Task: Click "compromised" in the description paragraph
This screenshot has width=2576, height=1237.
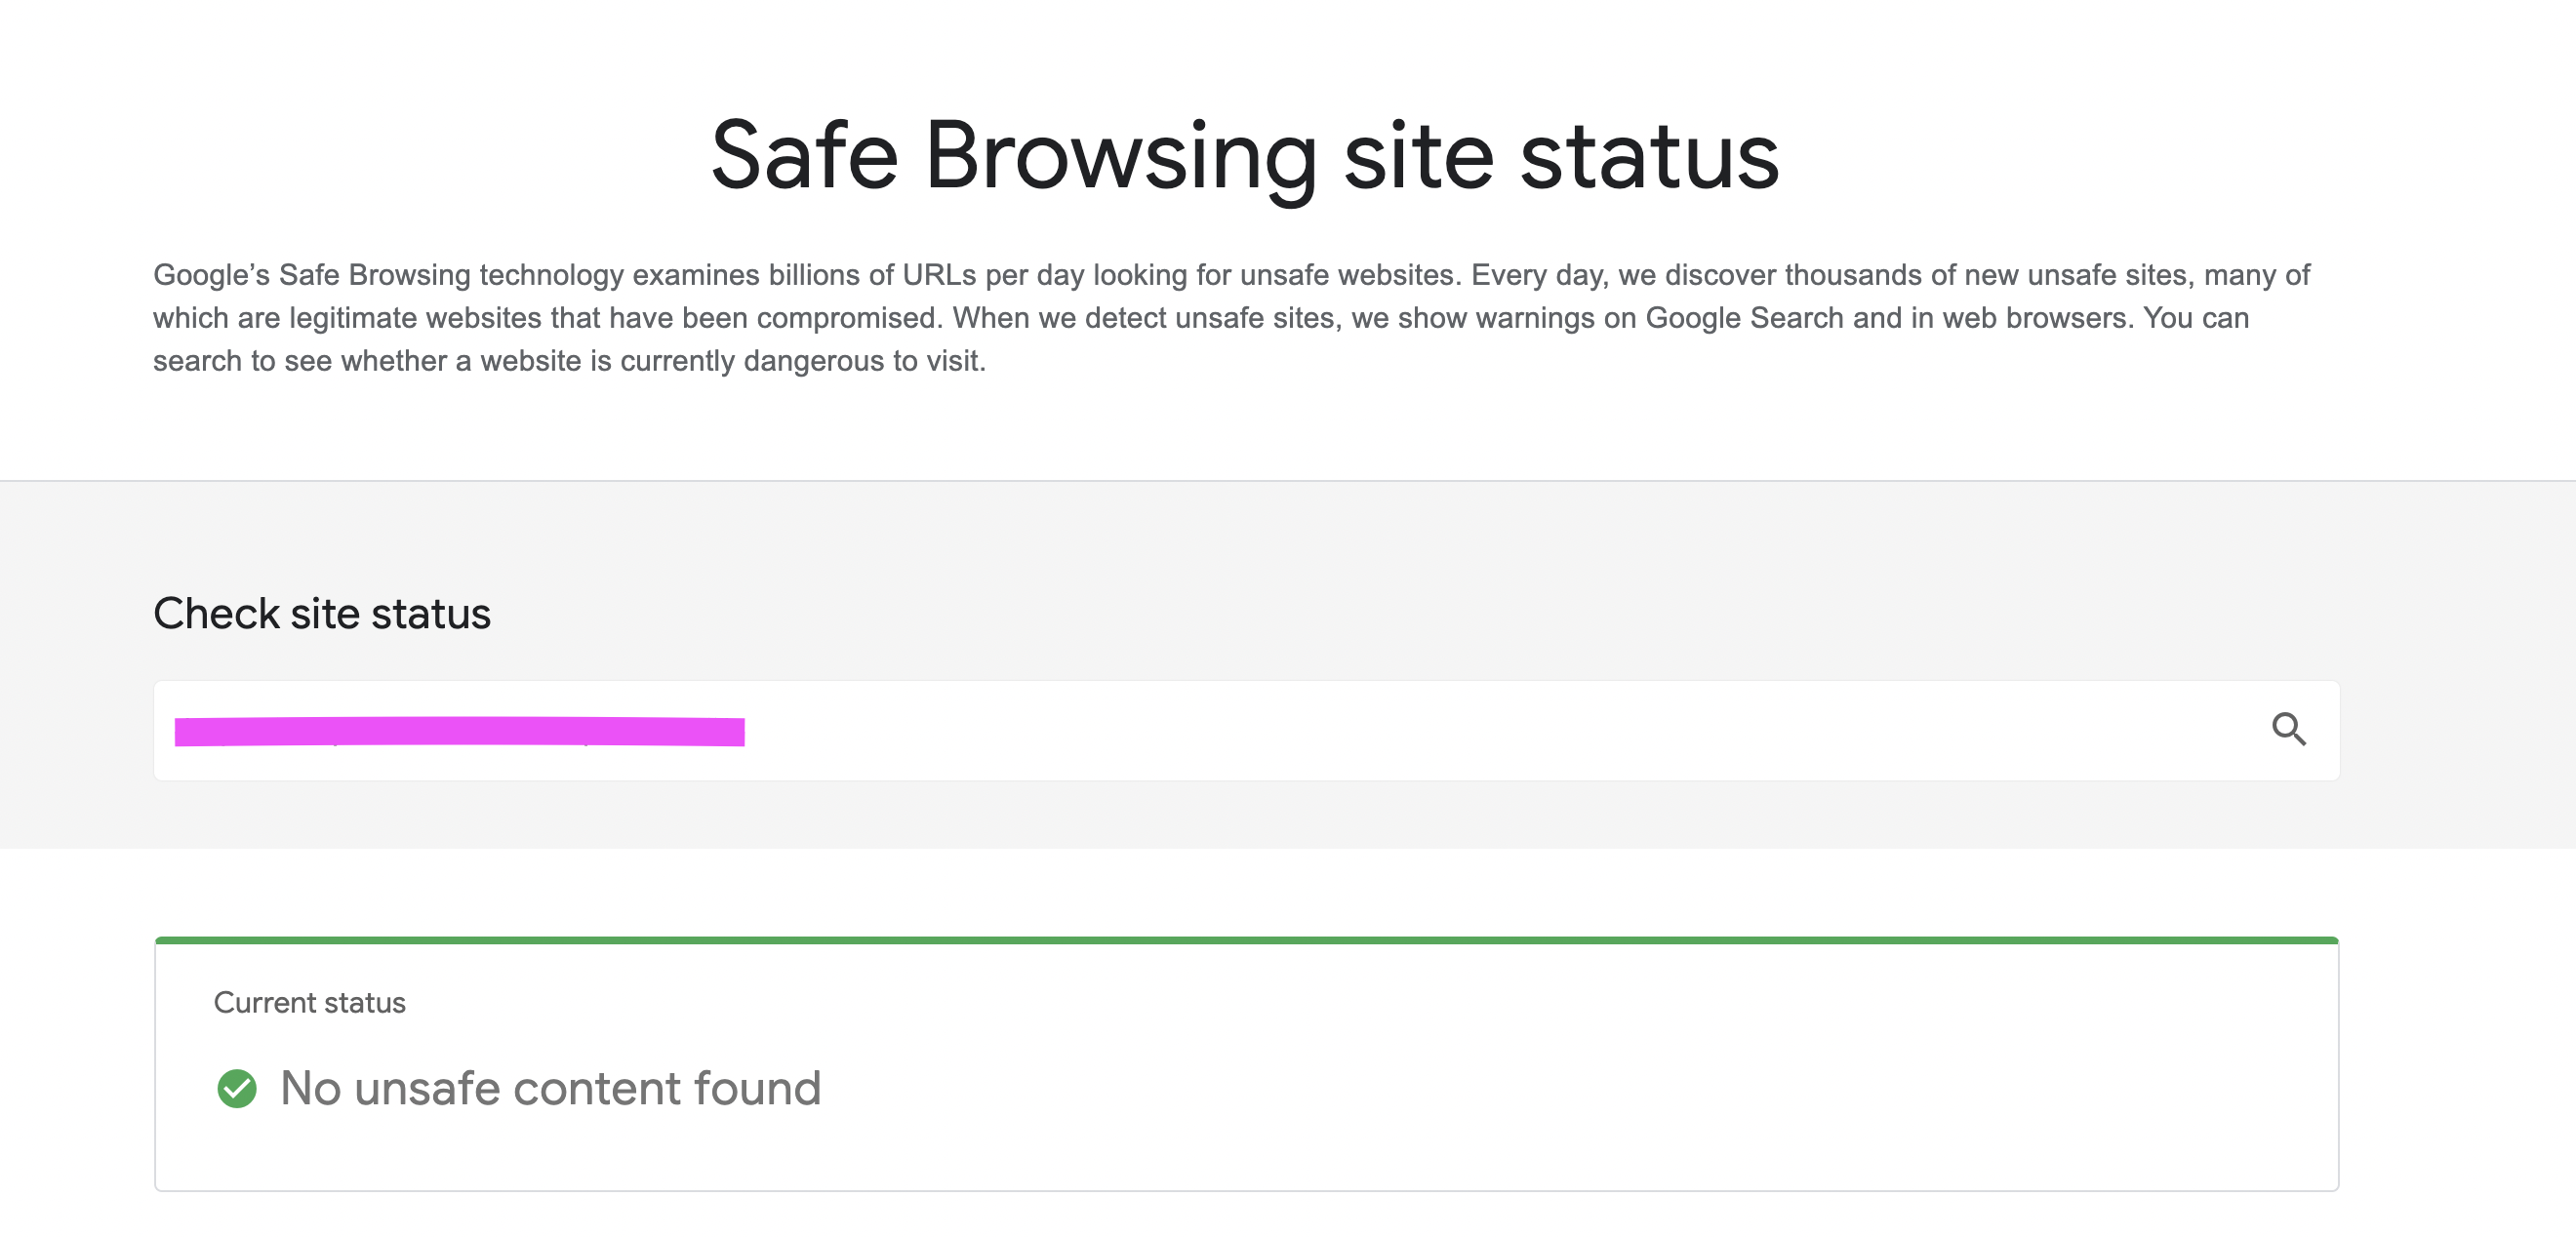Action: click(848, 318)
